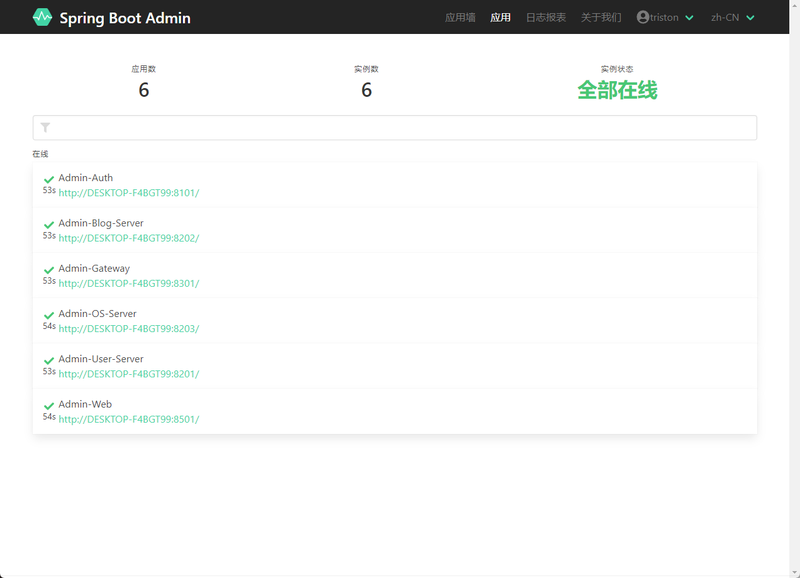Select the Admin-Auth application name
800x578 pixels.
pos(86,178)
